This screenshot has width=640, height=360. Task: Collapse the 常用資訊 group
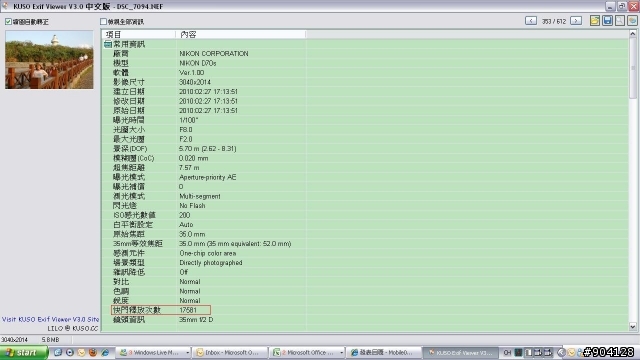[108, 44]
